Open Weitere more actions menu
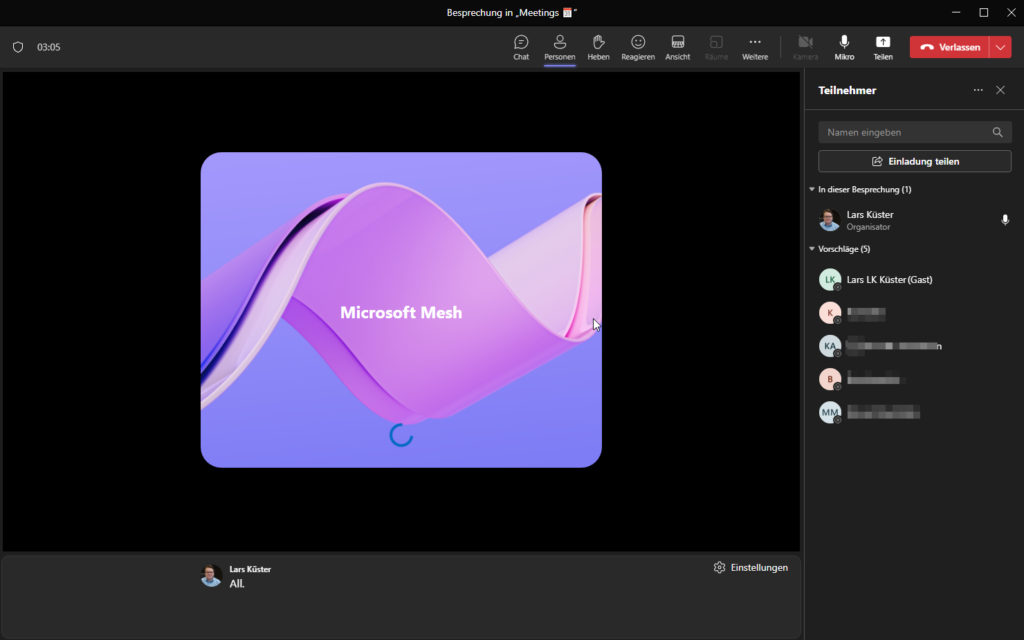1024x640 pixels. [755, 47]
